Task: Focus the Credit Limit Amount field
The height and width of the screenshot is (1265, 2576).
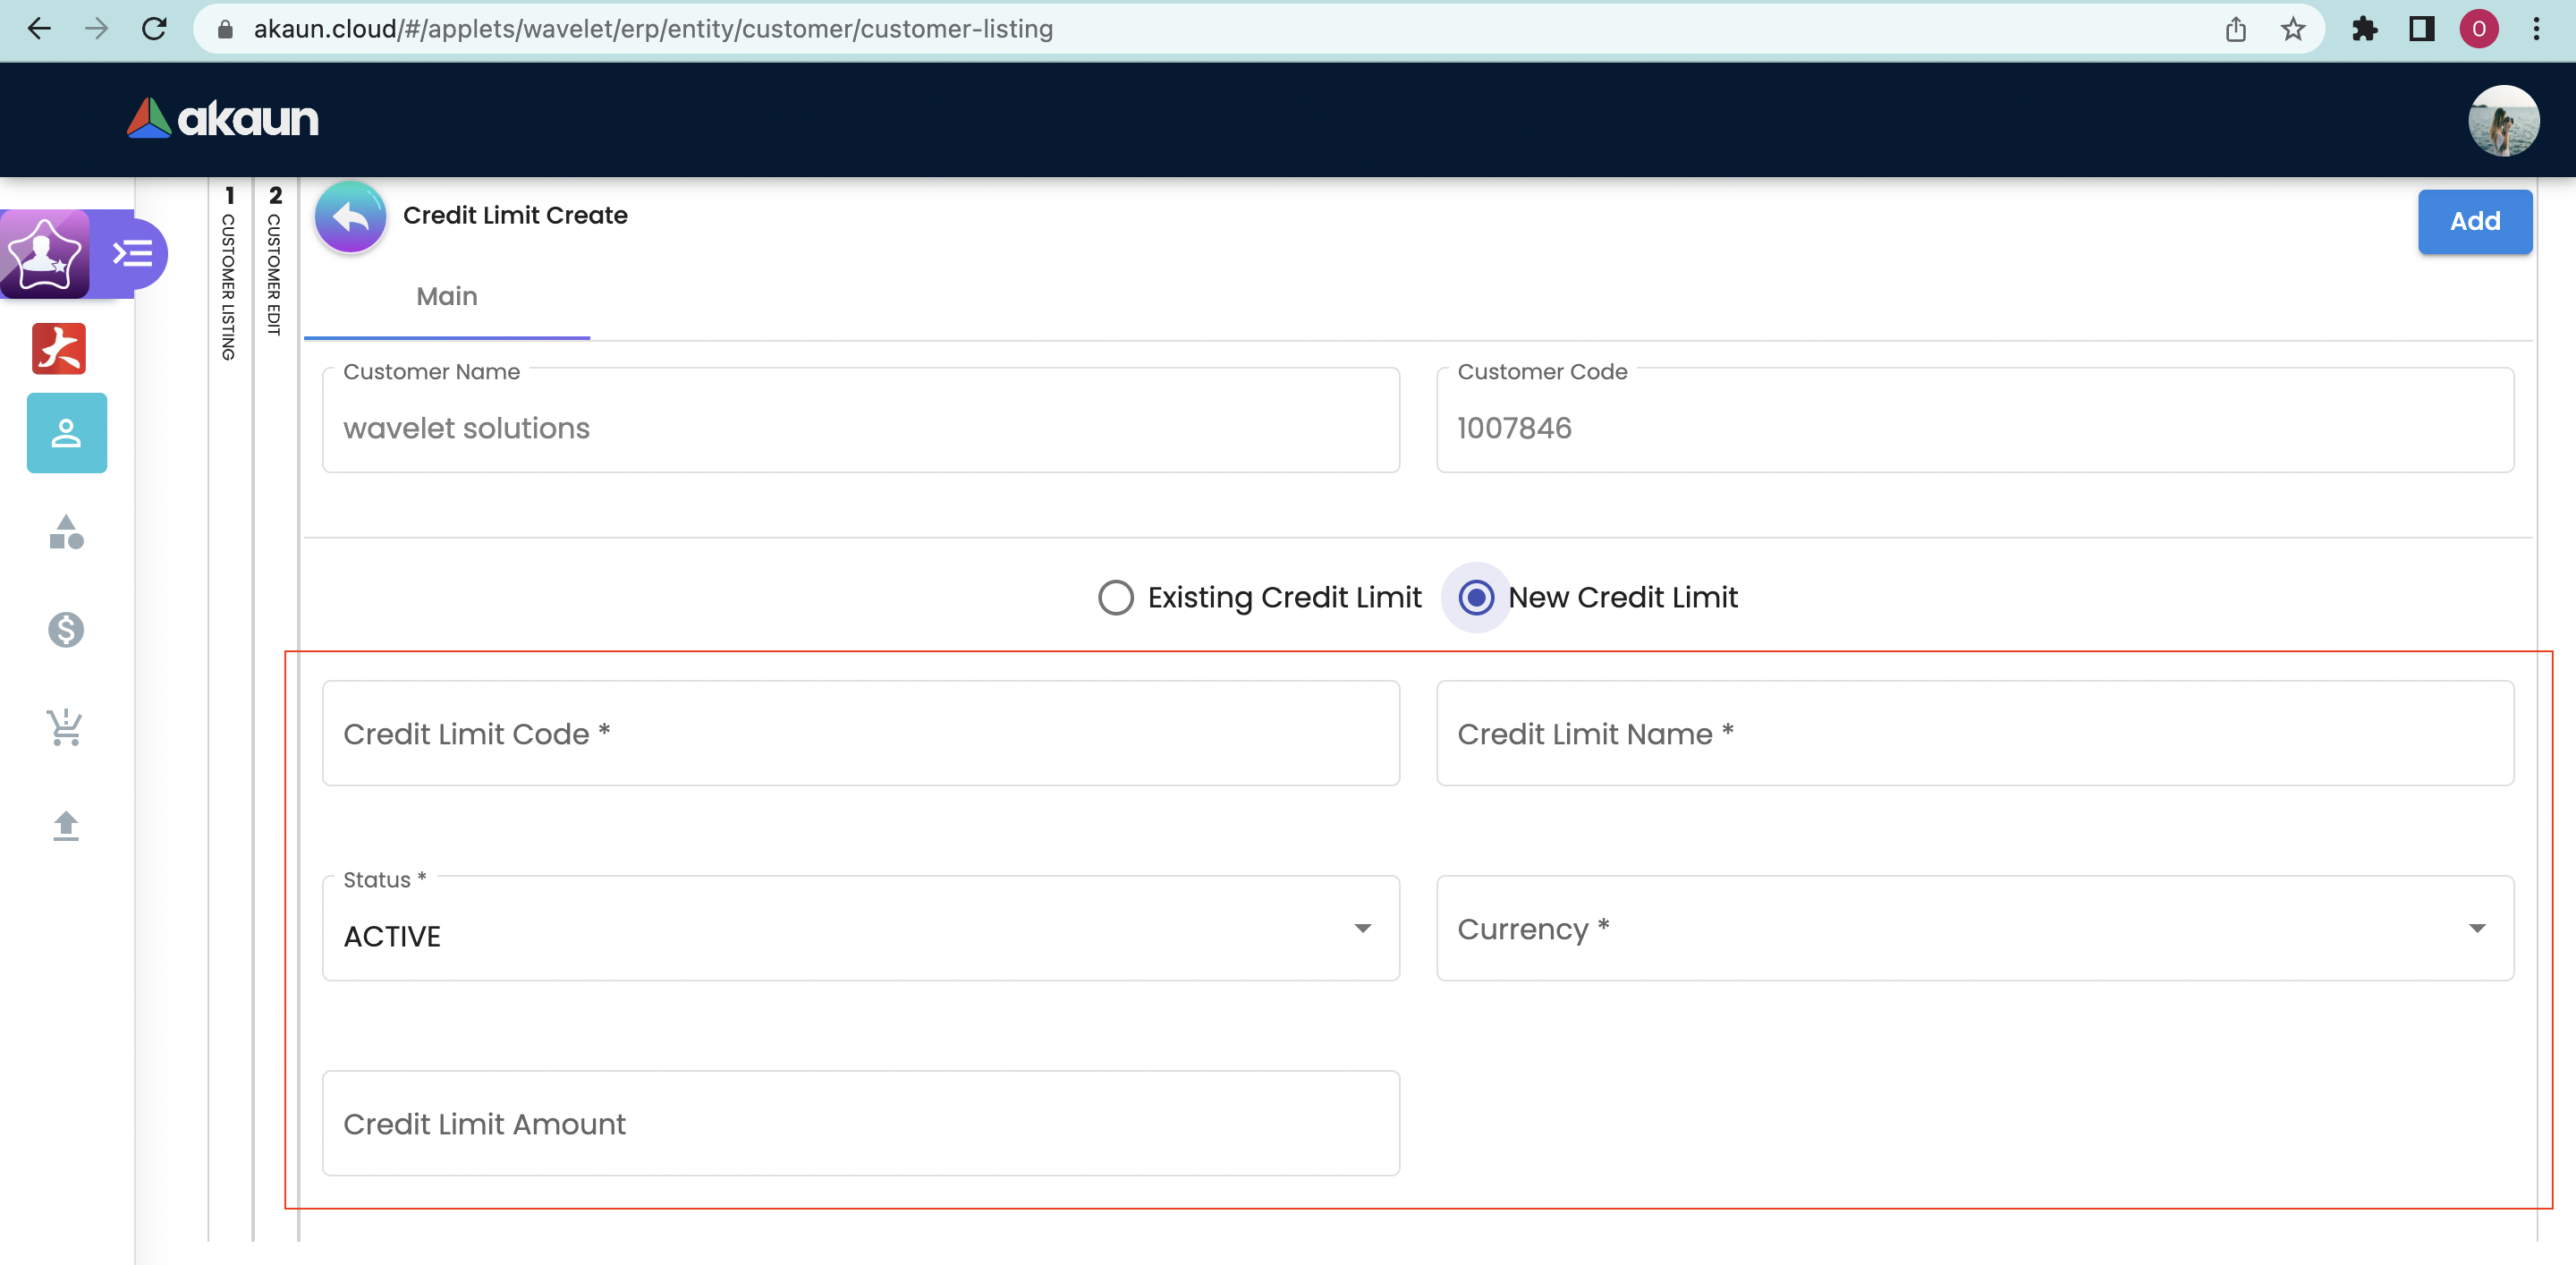Action: (x=860, y=1123)
